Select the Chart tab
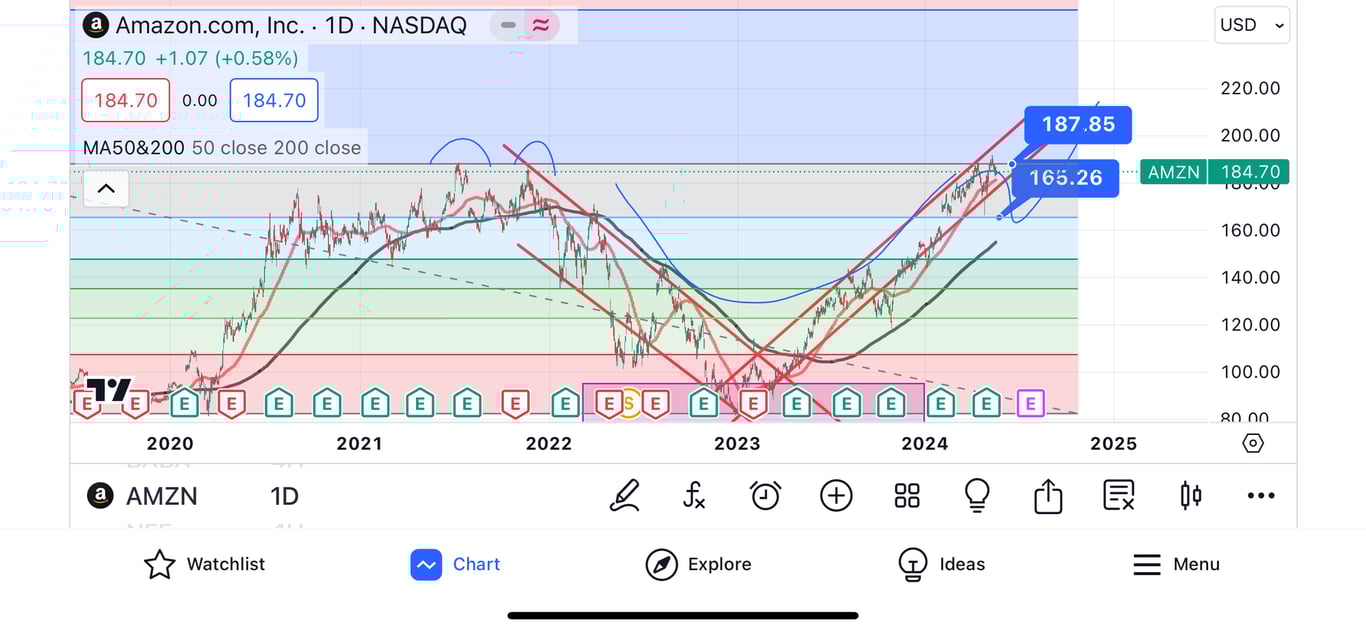1366x631 pixels. (456, 564)
